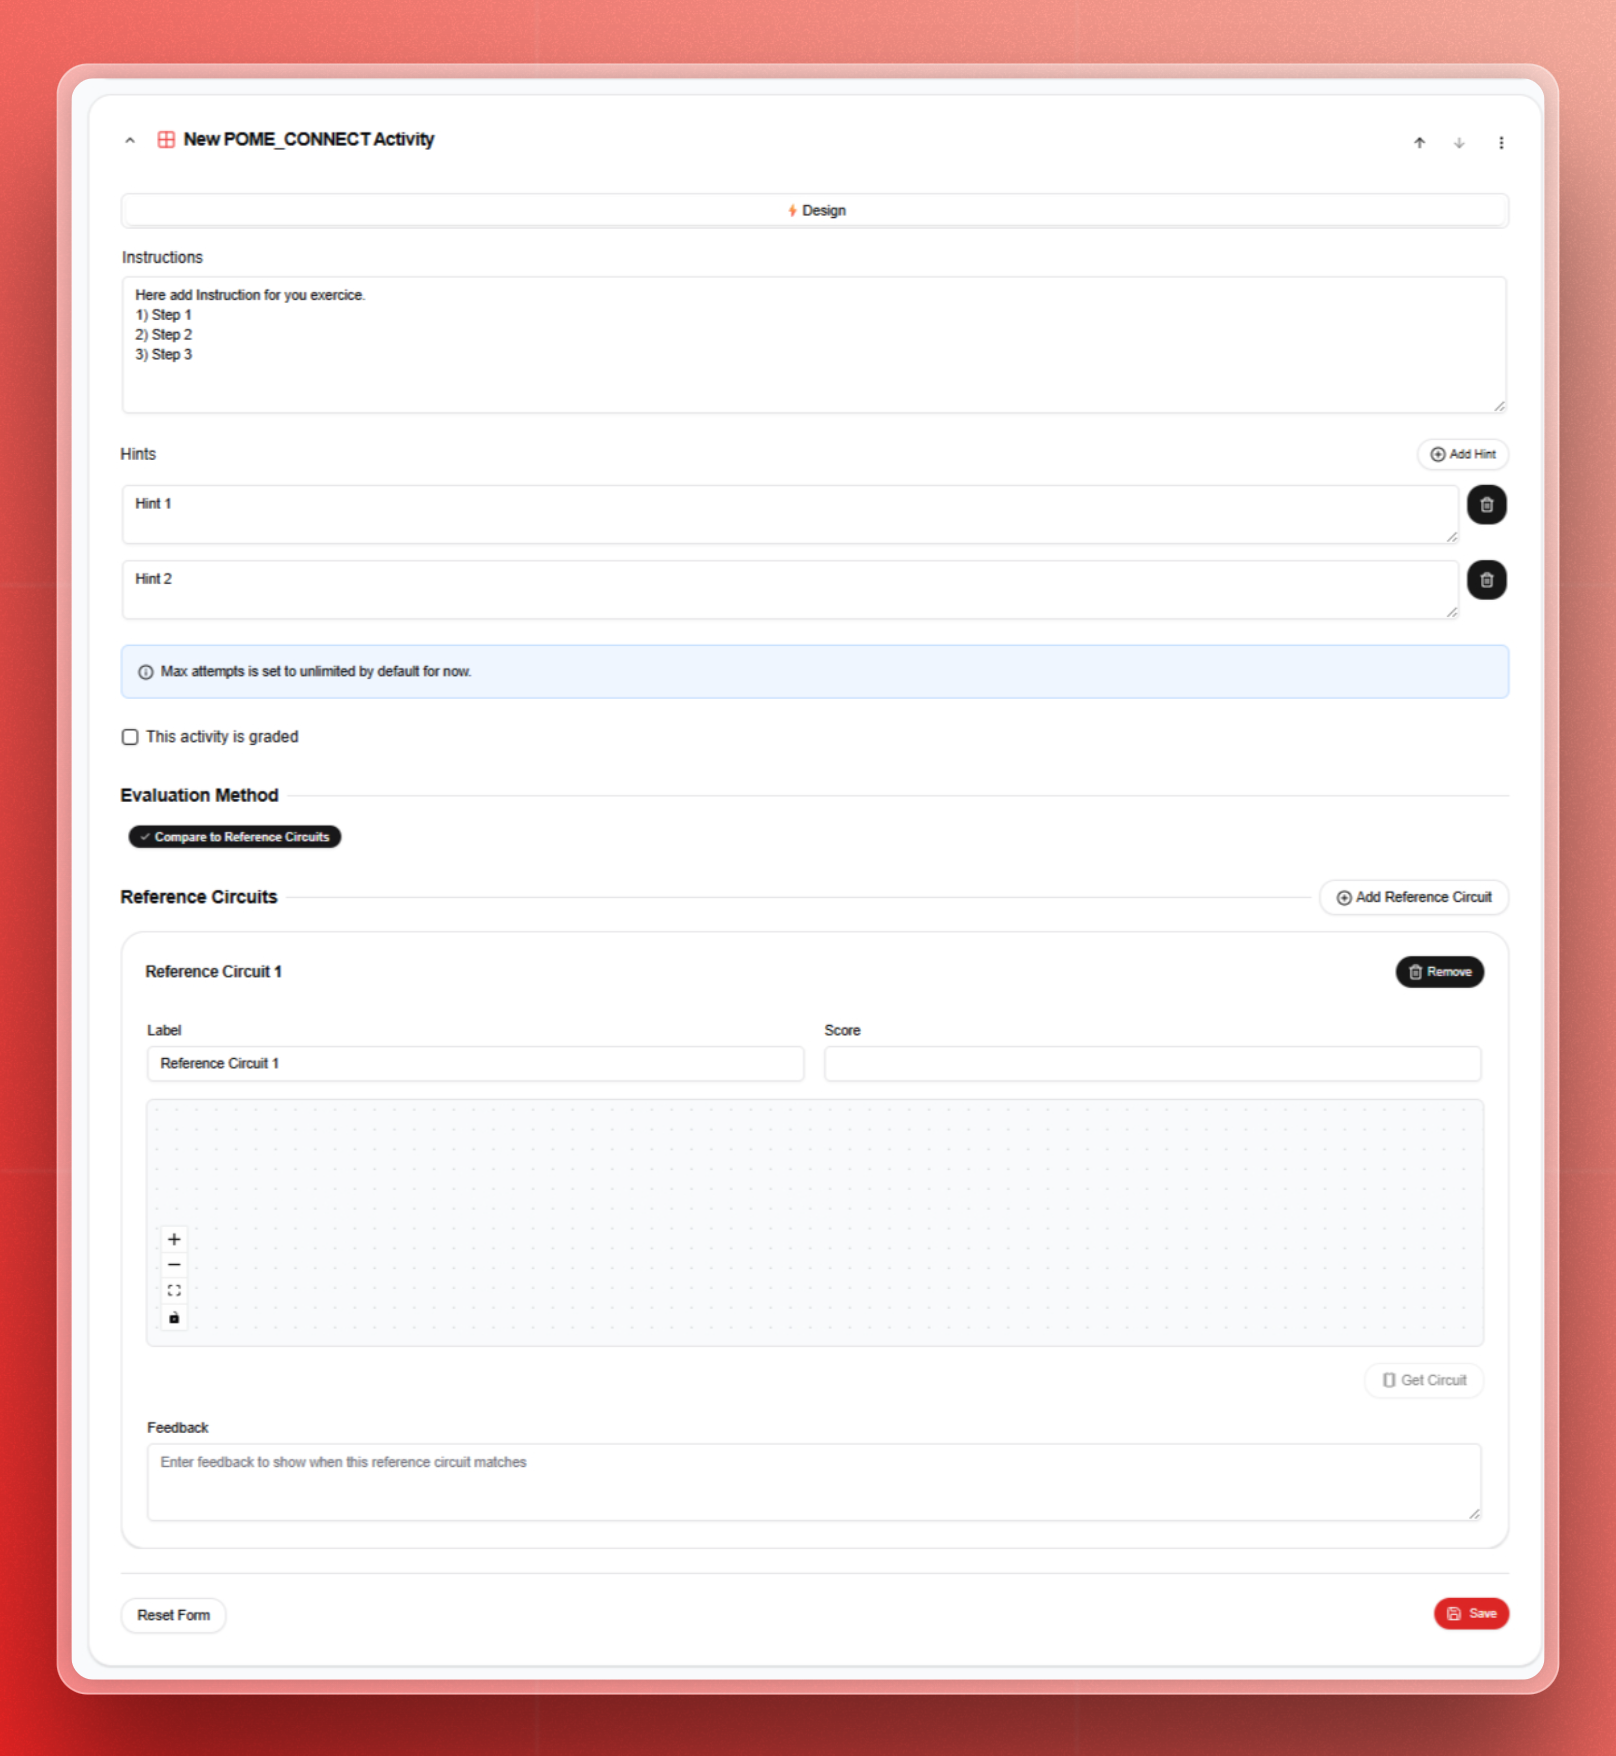Click inside the Instructions text area
The height and width of the screenshot is (1756, 1616).
click(x=814, y=344)
